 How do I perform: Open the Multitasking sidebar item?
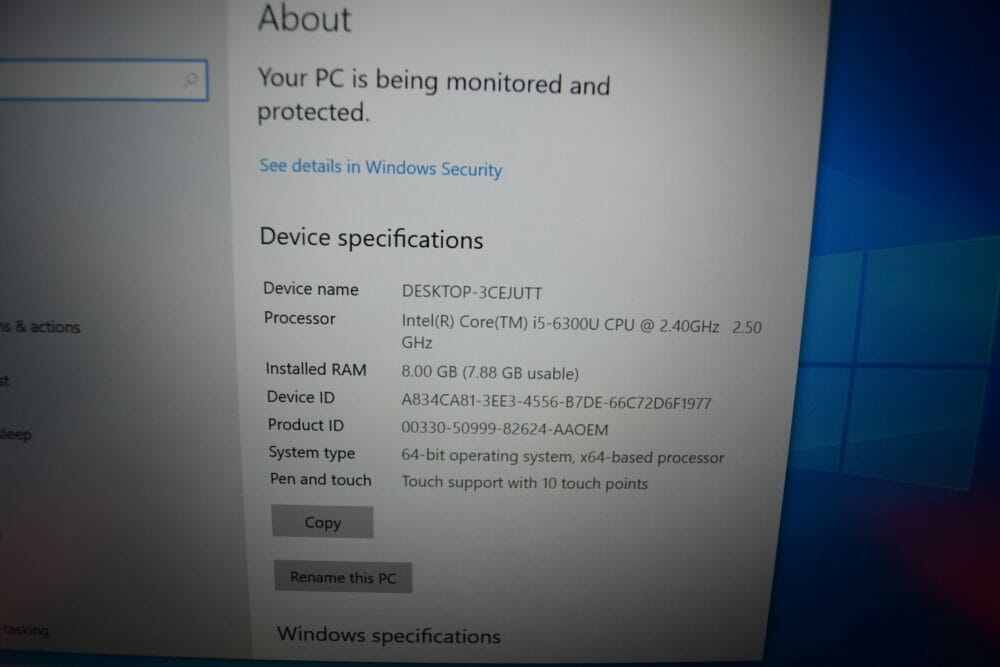25,629
